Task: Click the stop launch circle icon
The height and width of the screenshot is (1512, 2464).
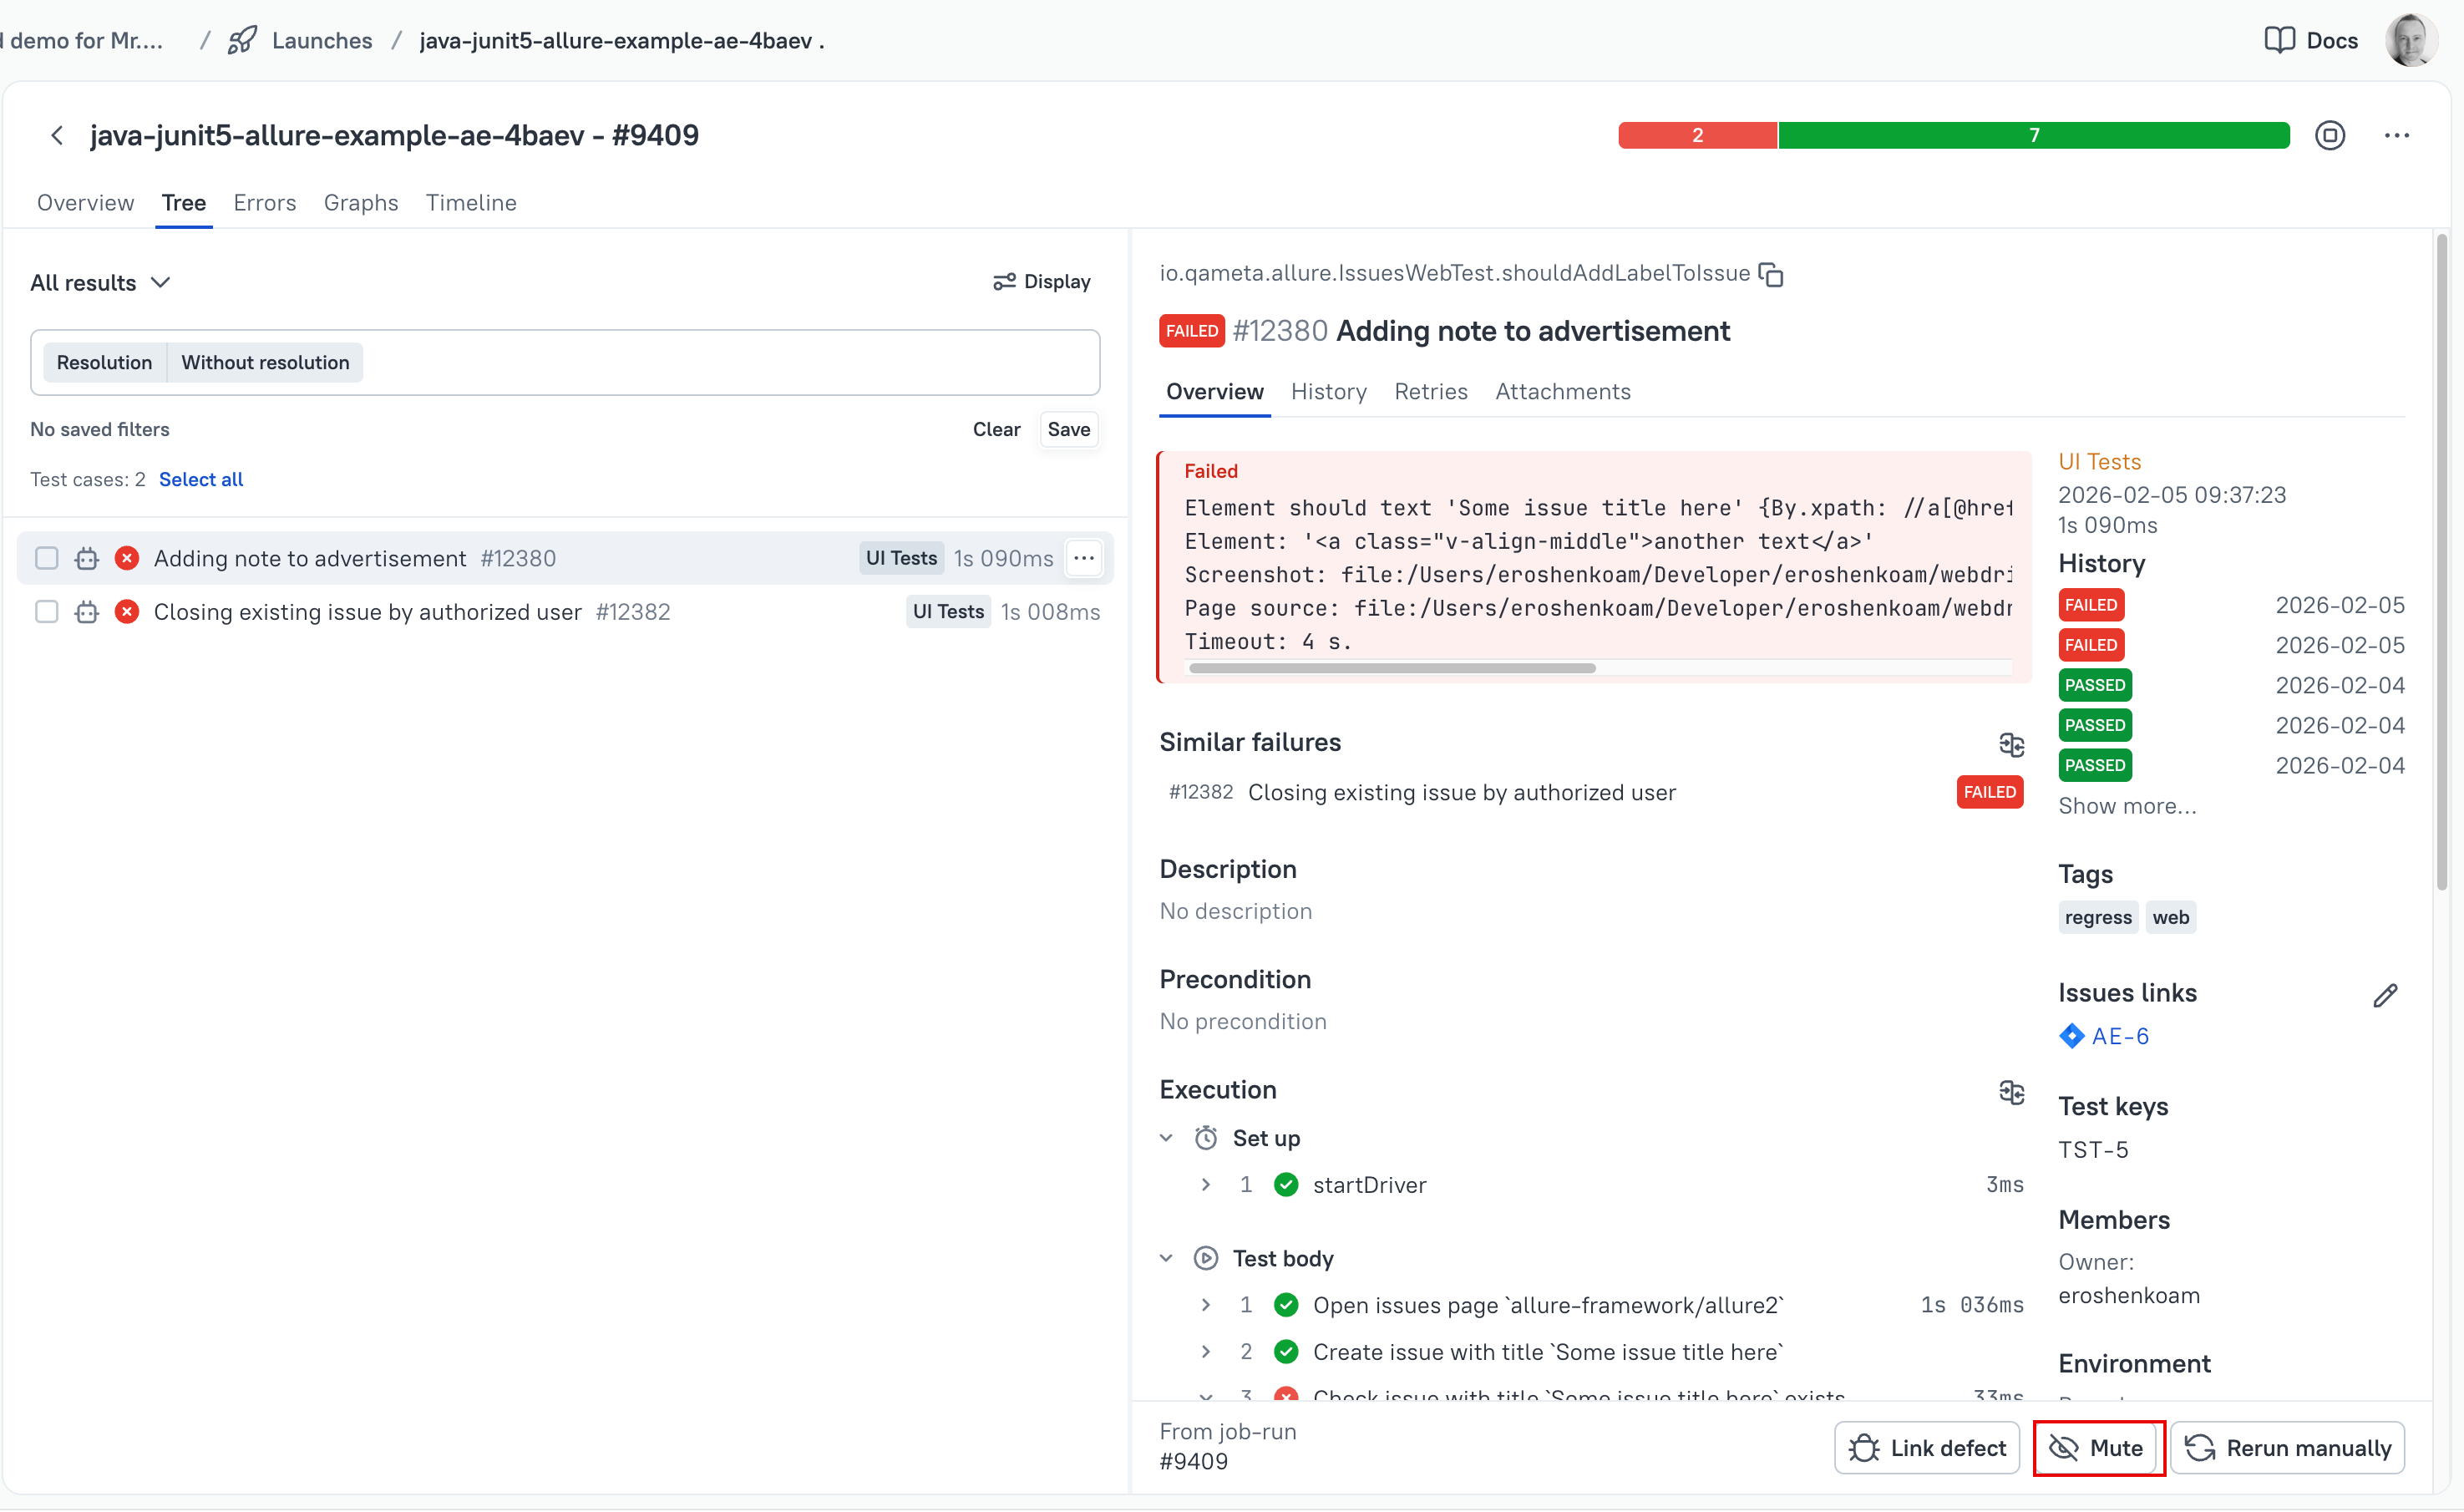Action: tap(2329, 135)
